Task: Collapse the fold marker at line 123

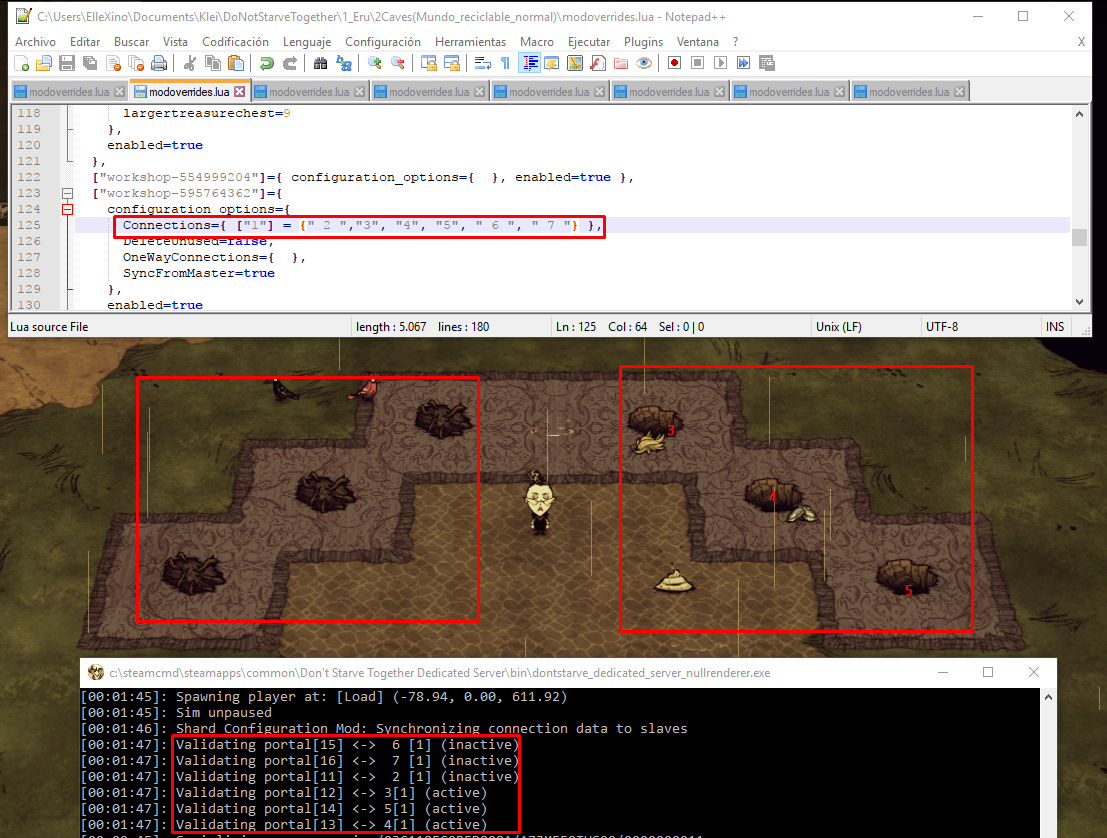Action: (x=68, y=193)
